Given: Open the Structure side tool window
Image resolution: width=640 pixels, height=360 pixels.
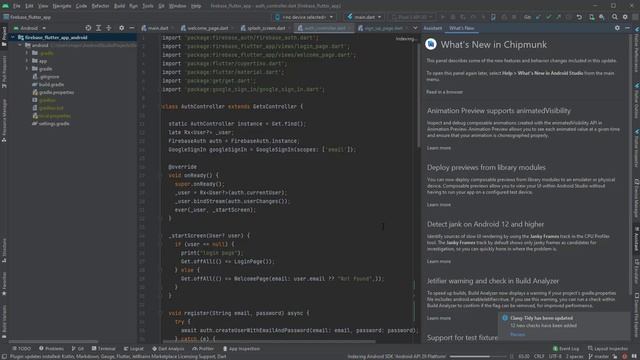Looking at the screenshot, I should point(4,250).
